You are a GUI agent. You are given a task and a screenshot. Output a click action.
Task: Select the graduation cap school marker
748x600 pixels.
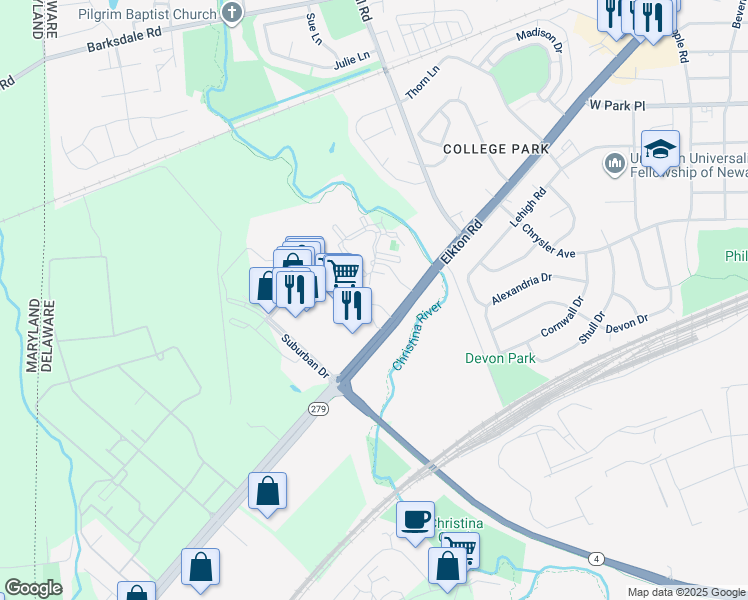coord(660,151)
